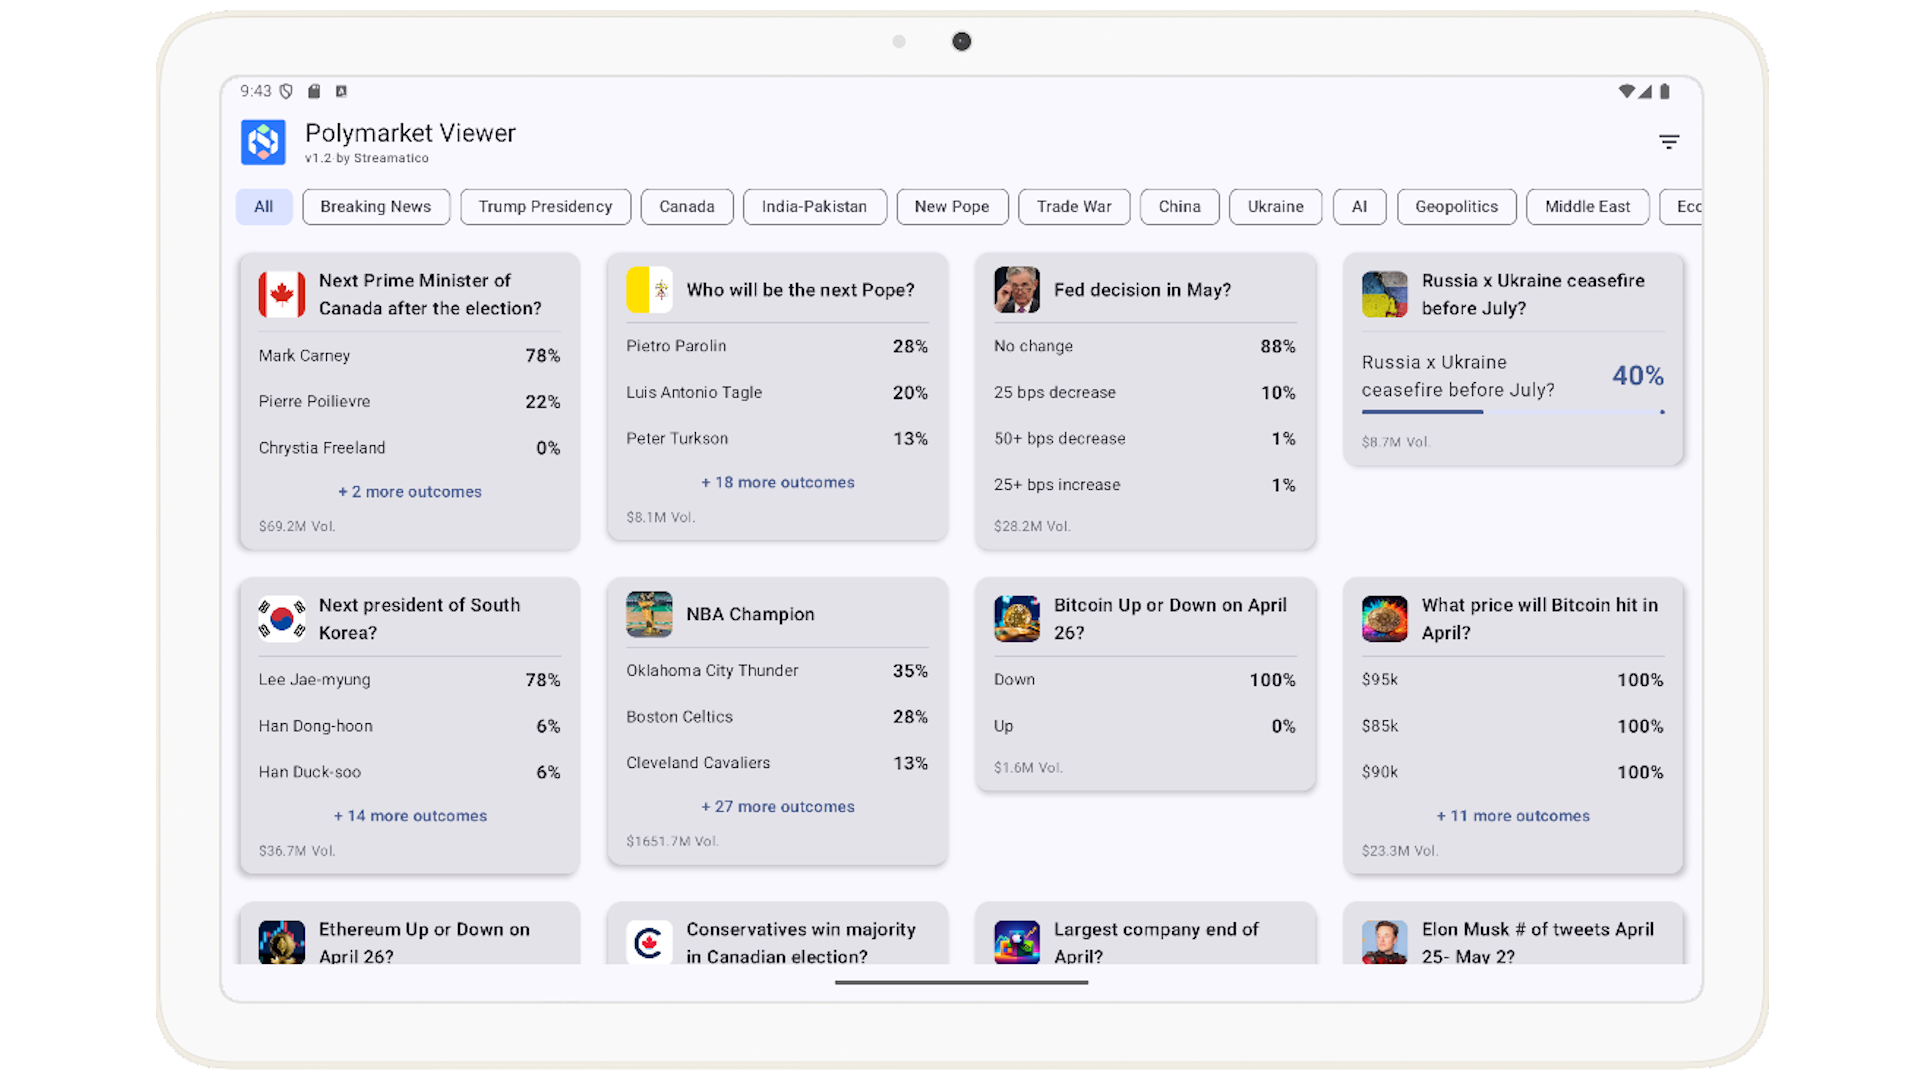Screen dimensions: 1920x1080
Task: Toggle the Breaking News filter chip
Action: [375, 207]
